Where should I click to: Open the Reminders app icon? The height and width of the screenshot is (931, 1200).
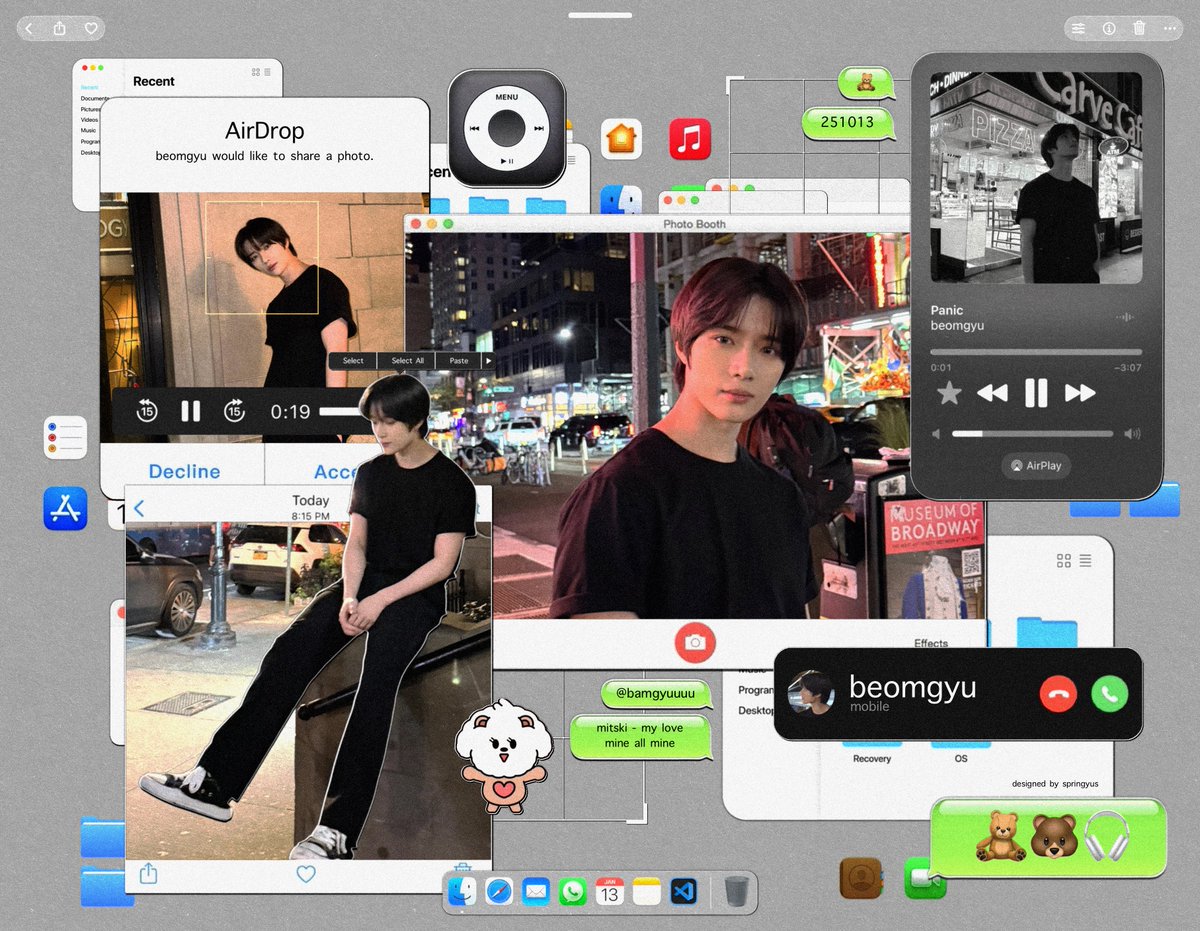coord(65,437)
